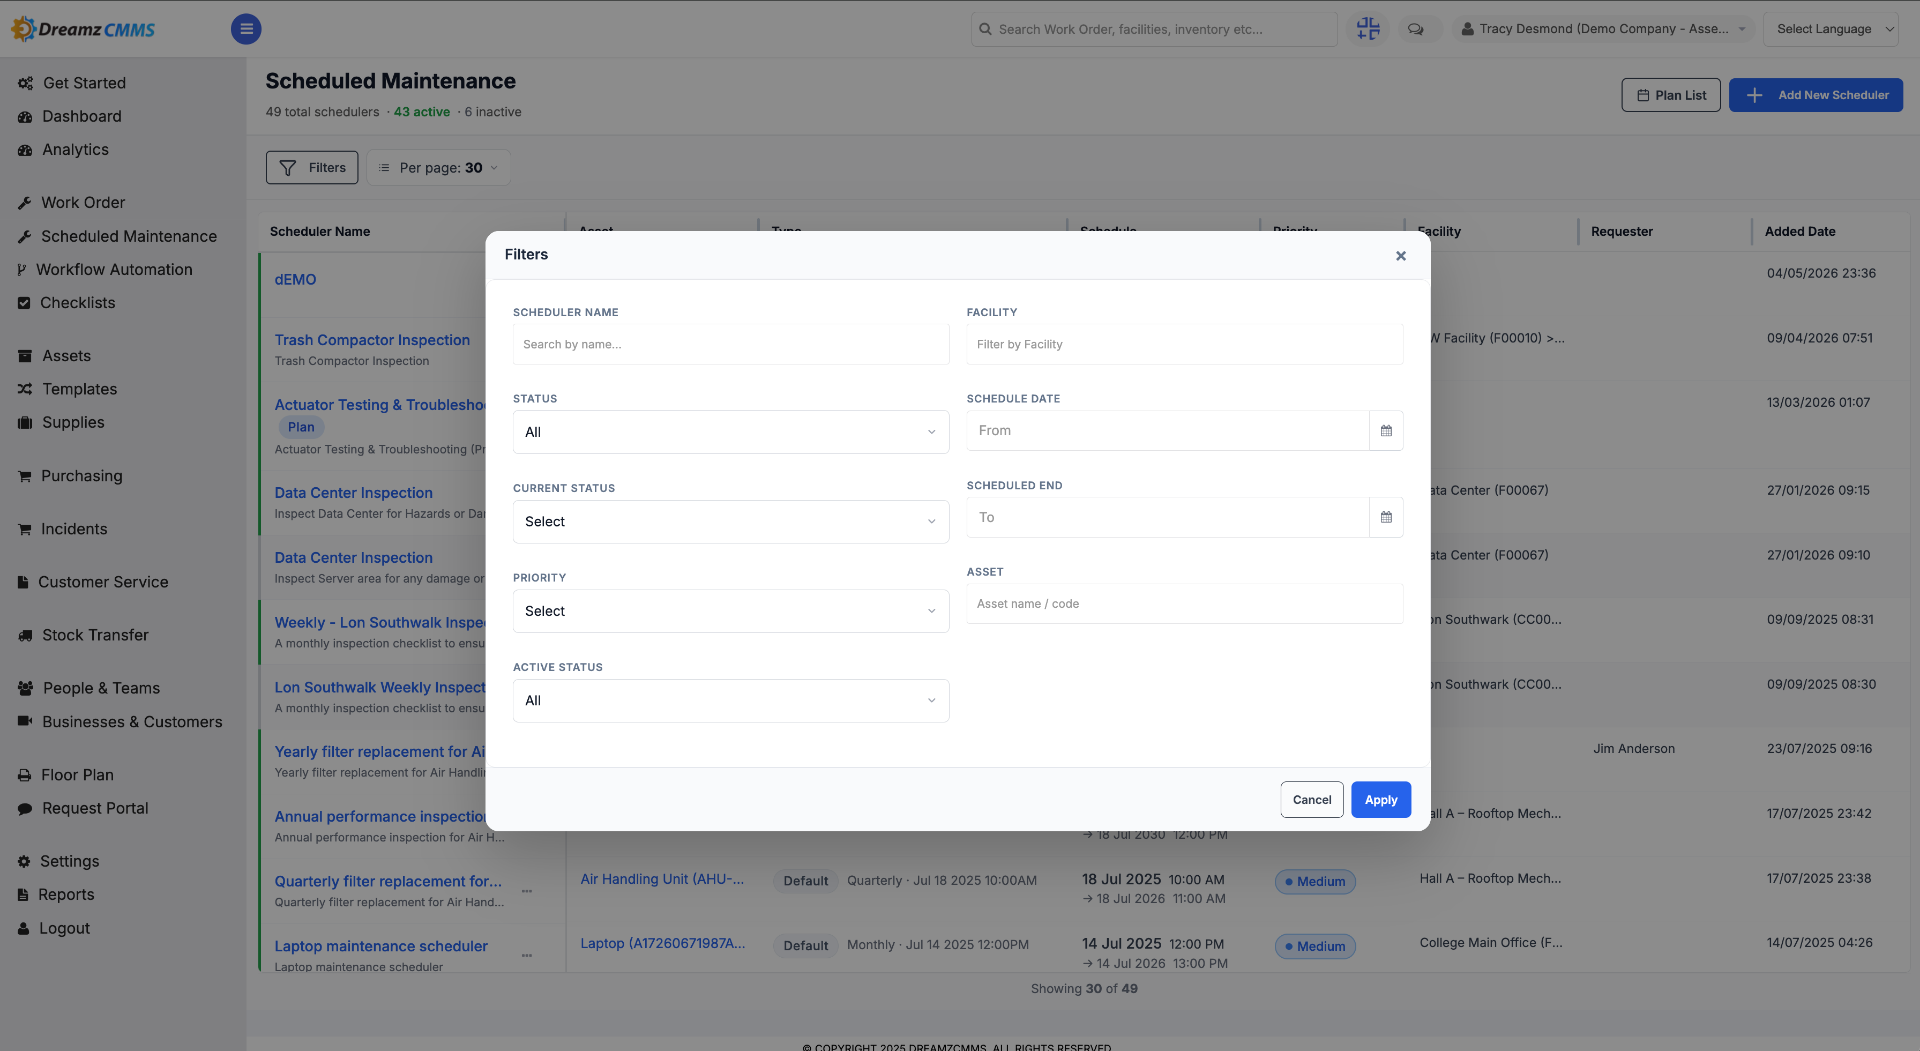This screenshot has height=1051, width=1920.
Task: Open the Trash Compactor Inspection scheduler link
Action: coord(372,340)
